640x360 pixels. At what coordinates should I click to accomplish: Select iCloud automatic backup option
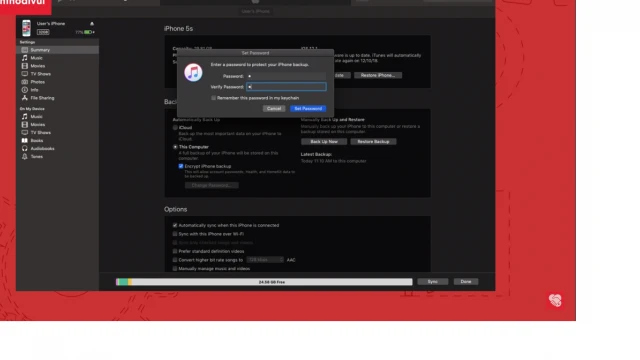[175, 127]
